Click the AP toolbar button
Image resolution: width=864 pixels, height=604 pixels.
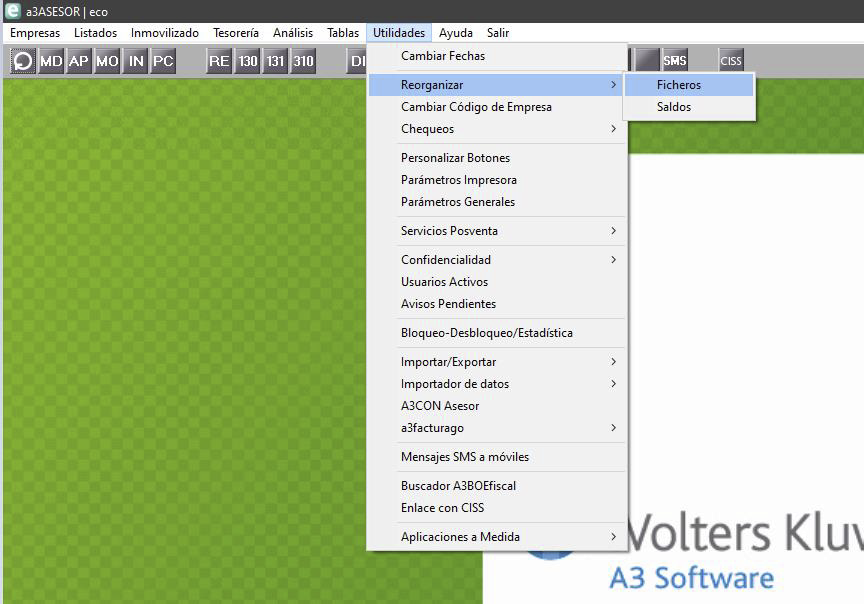(79, 61)
